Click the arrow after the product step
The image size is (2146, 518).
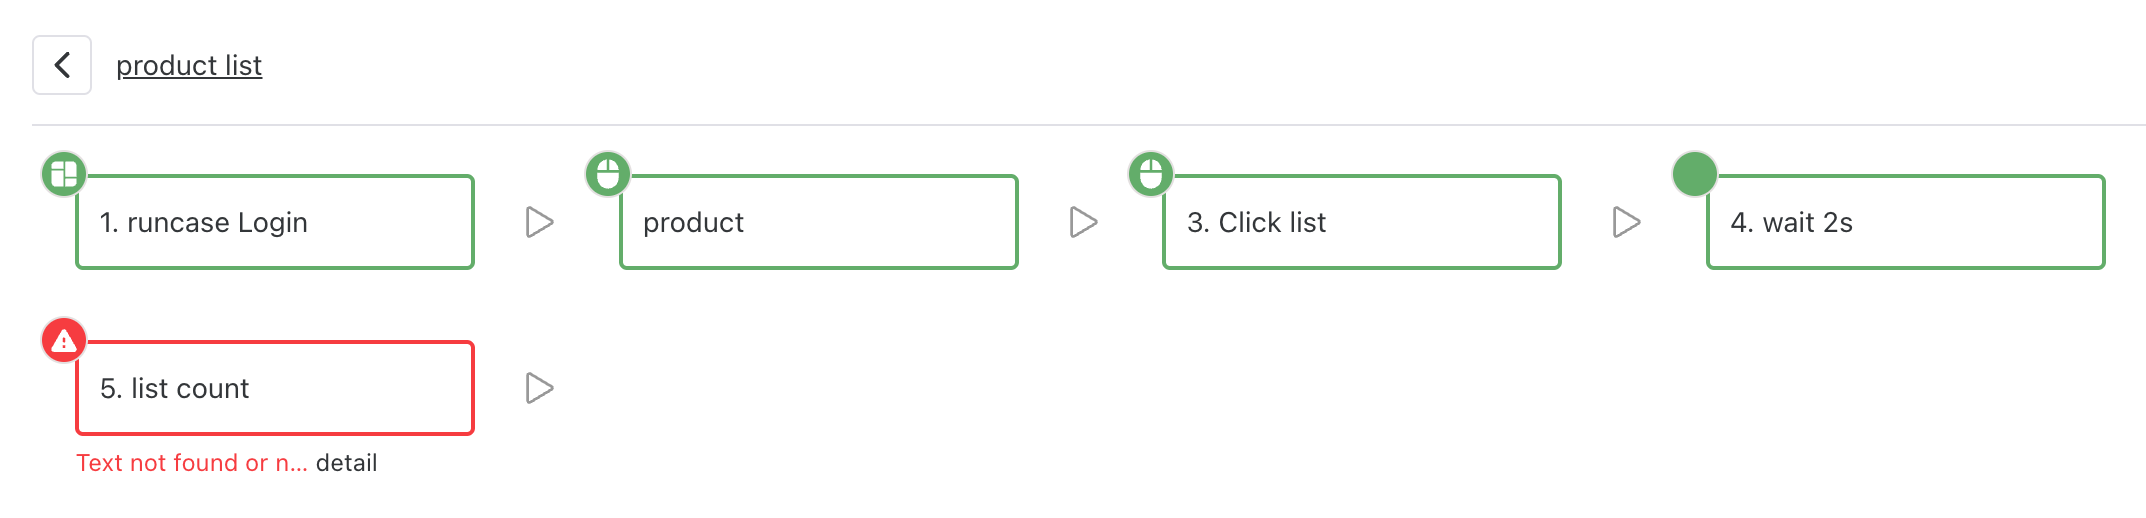(1084, 222)
